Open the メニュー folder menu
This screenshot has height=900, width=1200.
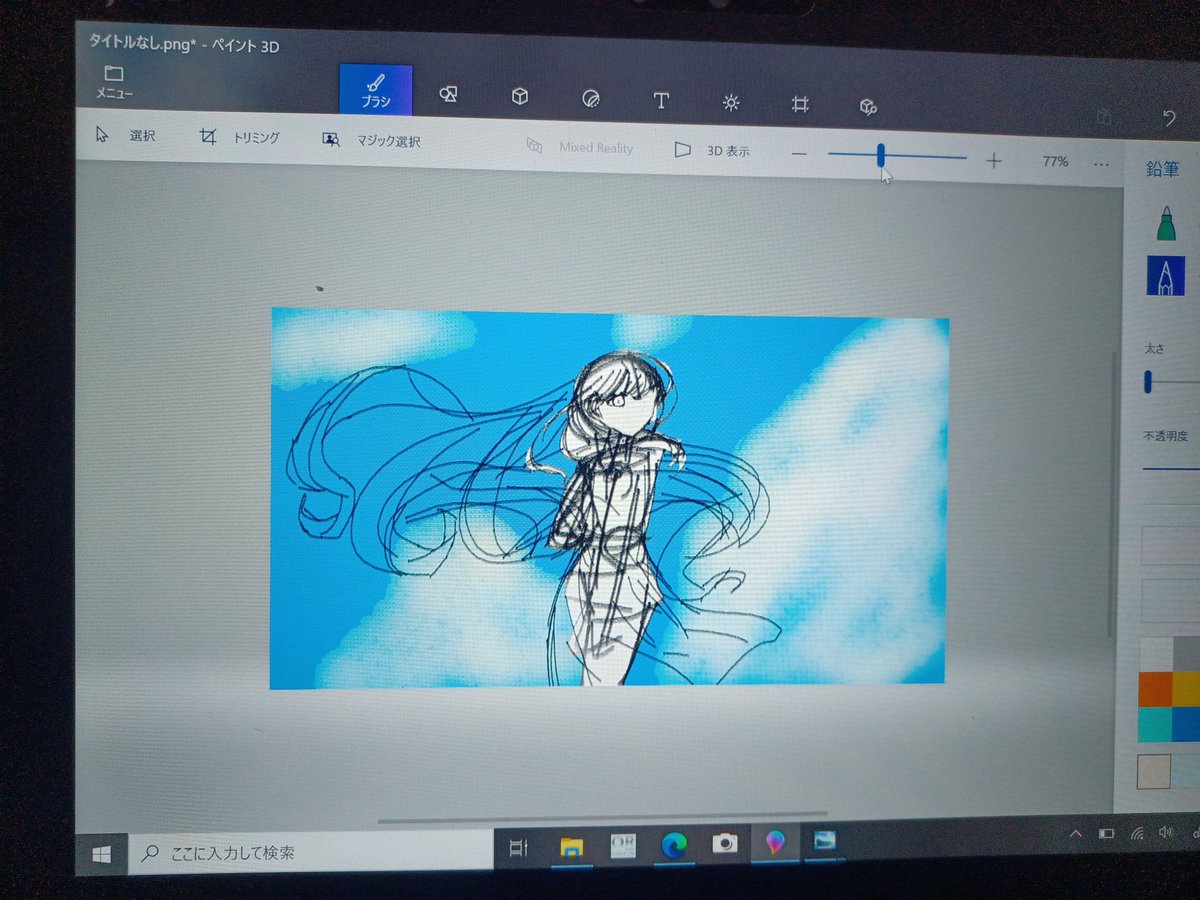coord(114,82)
